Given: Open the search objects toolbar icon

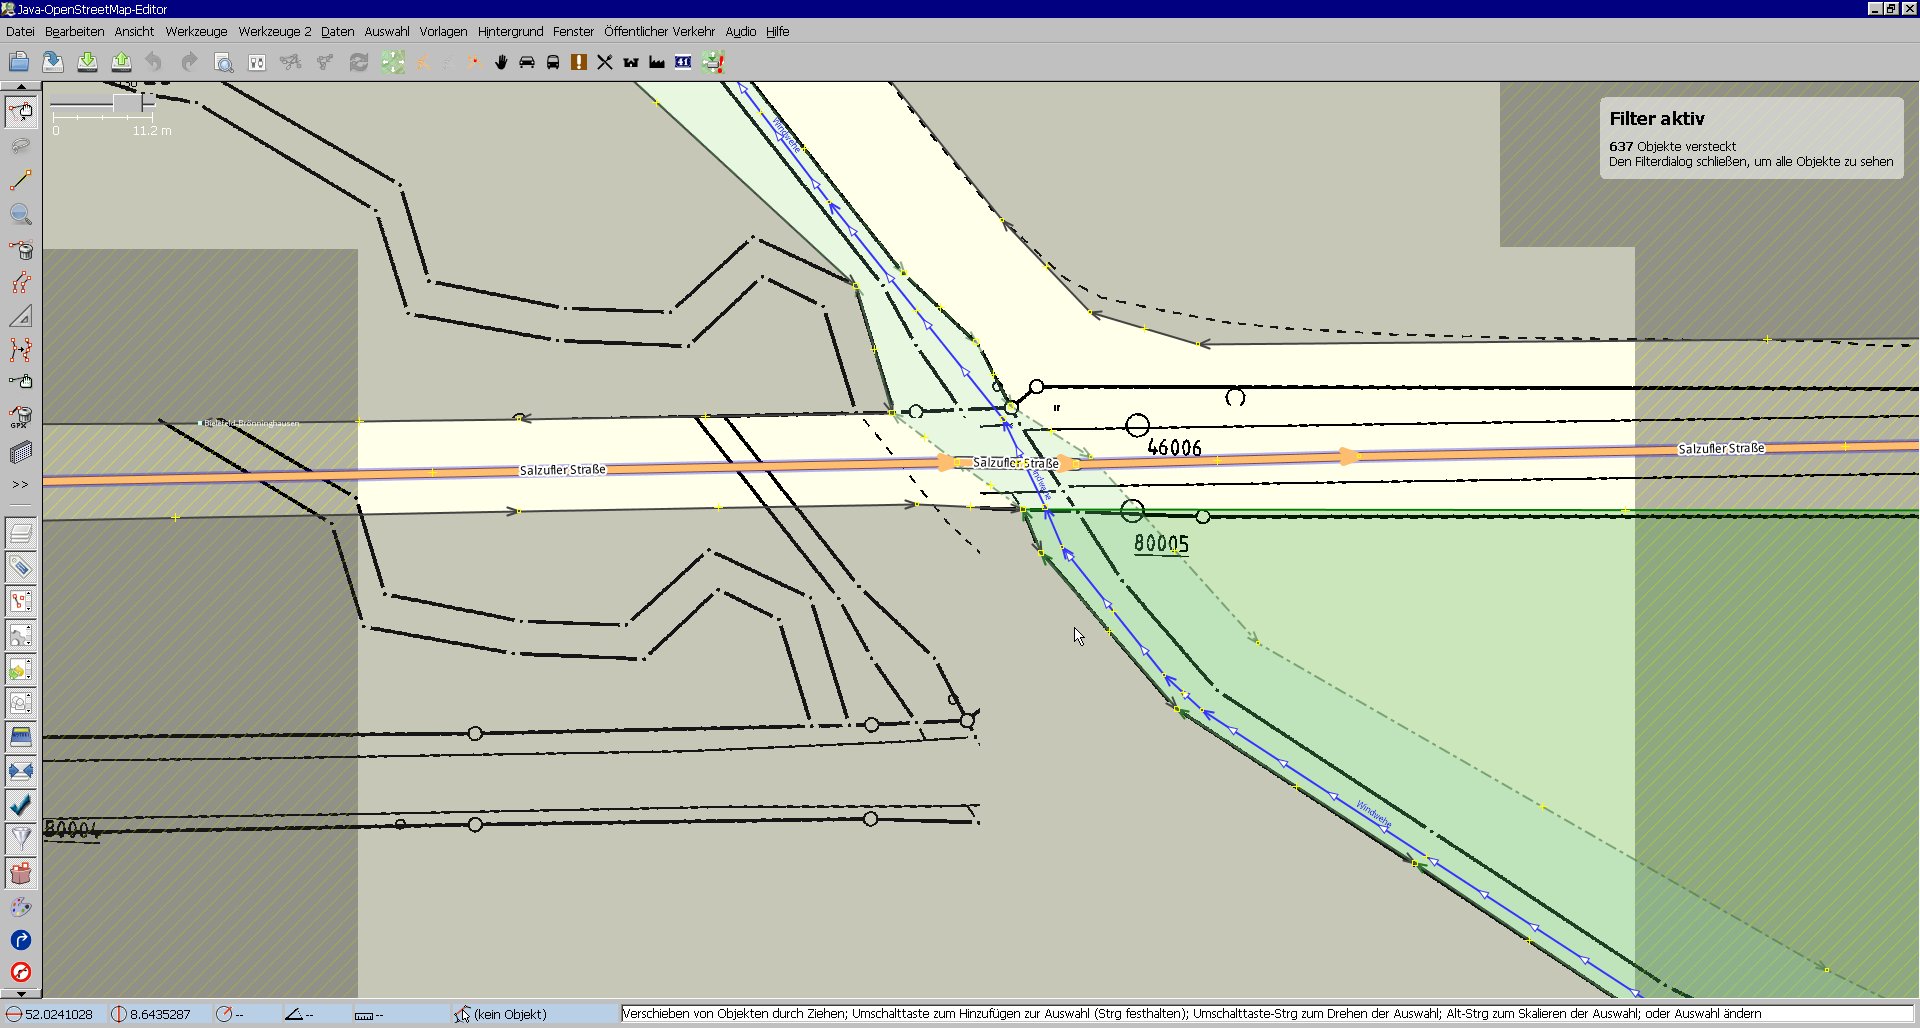Looking at the screenshot, I should pyautogui.click(x=224, y=63).
